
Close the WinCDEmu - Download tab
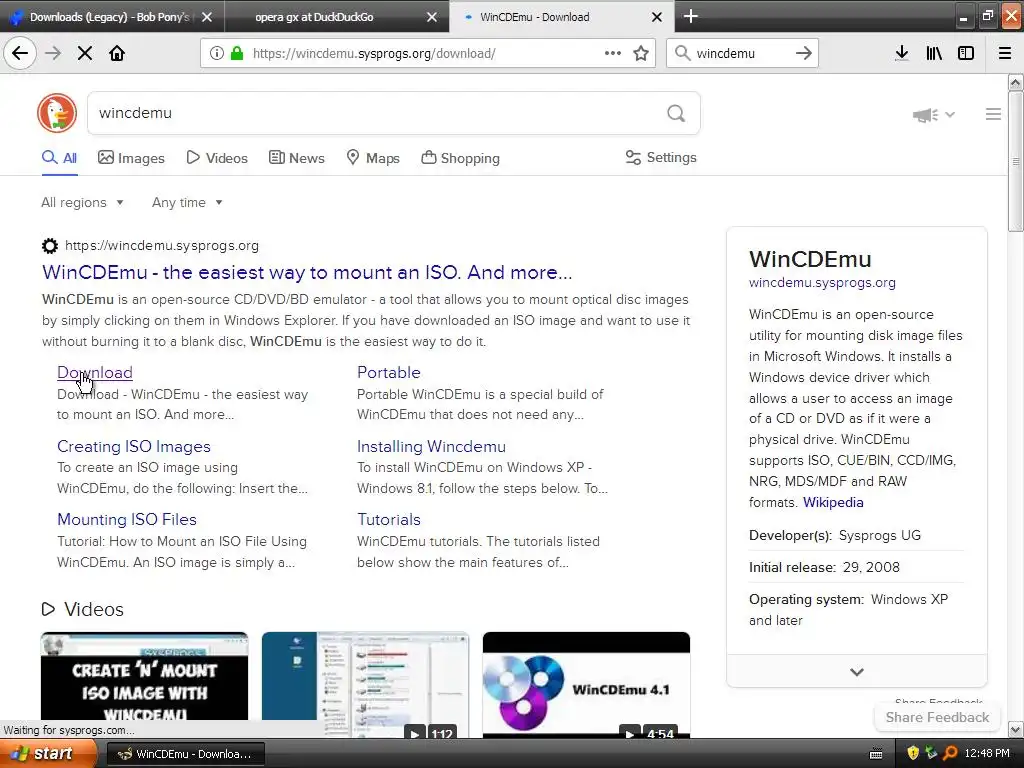pos(657,17)
